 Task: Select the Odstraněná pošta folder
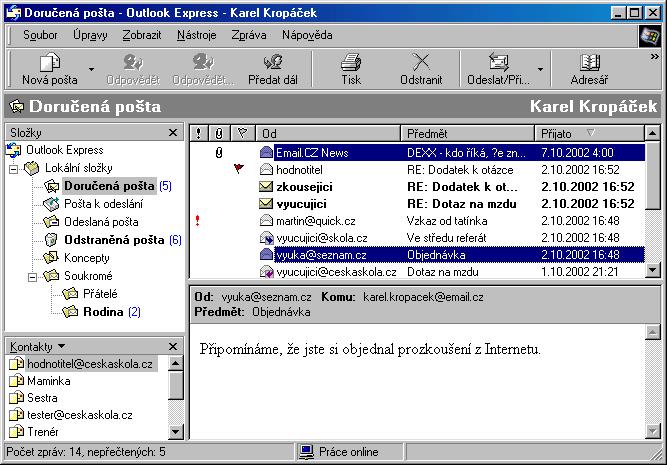click(x=114, y=240)
